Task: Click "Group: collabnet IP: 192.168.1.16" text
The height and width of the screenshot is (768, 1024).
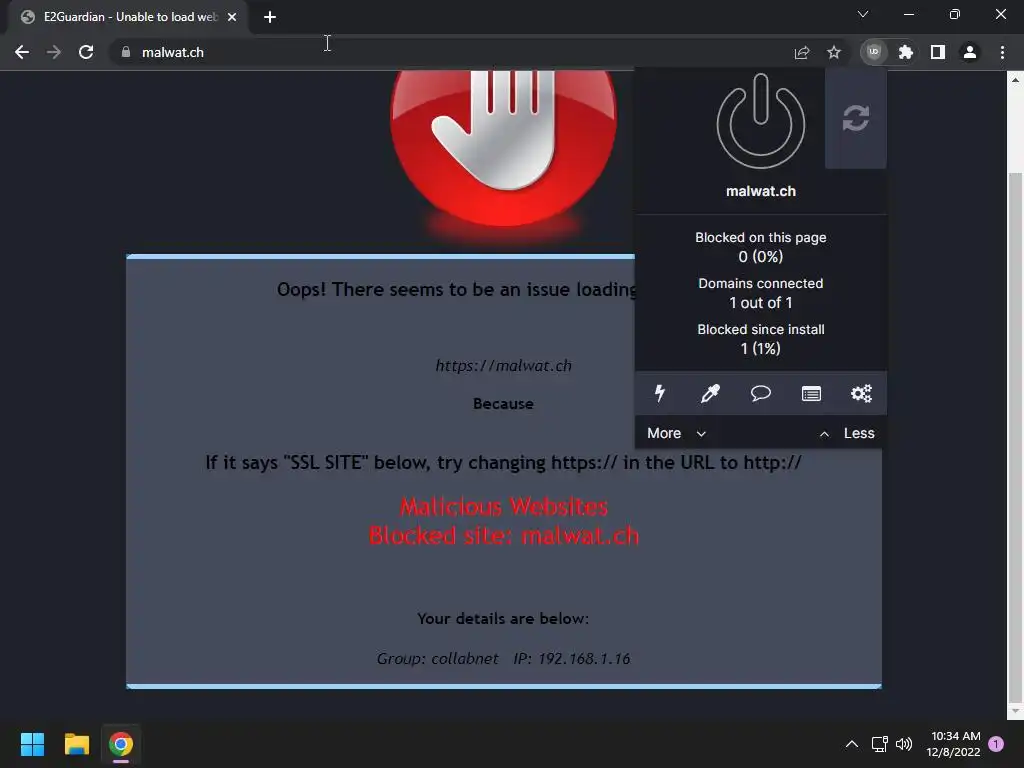Action: tap(504, 658)
